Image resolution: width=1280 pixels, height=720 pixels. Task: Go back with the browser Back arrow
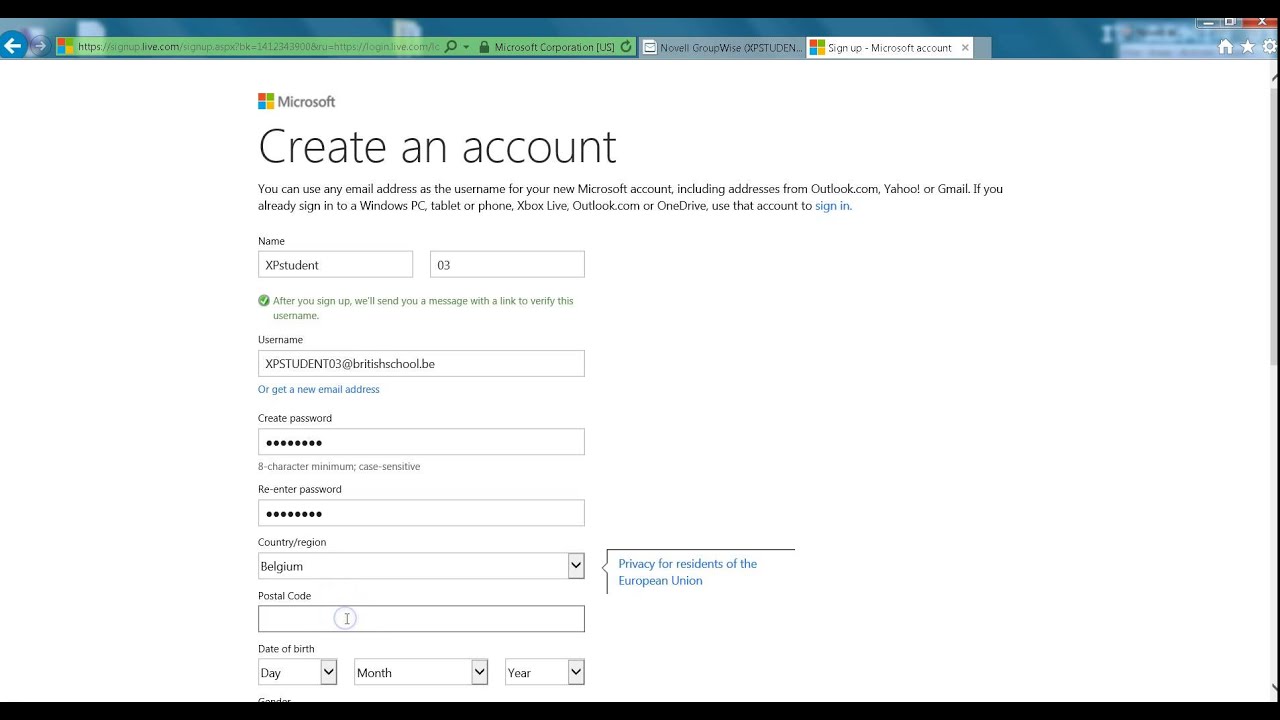13,45
